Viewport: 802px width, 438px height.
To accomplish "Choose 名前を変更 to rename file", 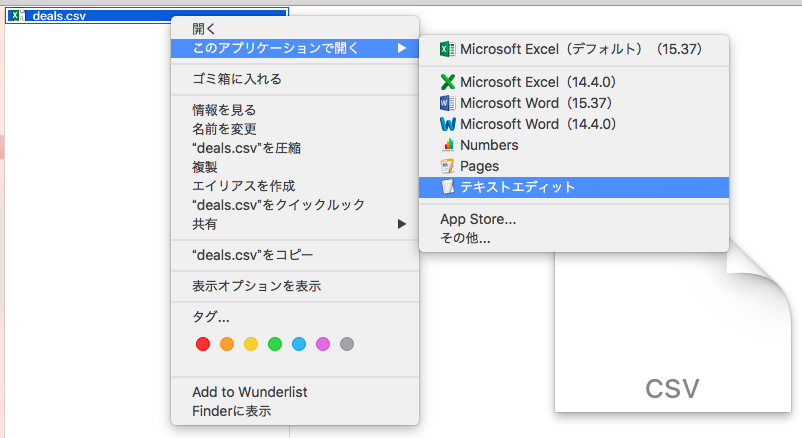I will point(295,129).
